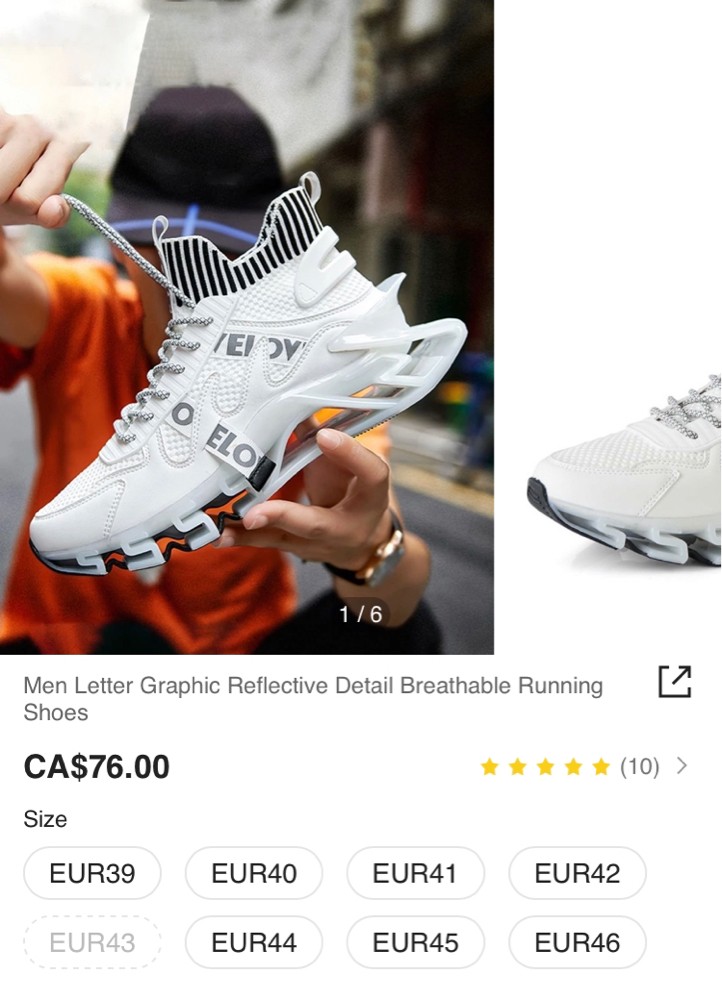Pick size EUR44

pyautogui.click(x=254, y=942)
